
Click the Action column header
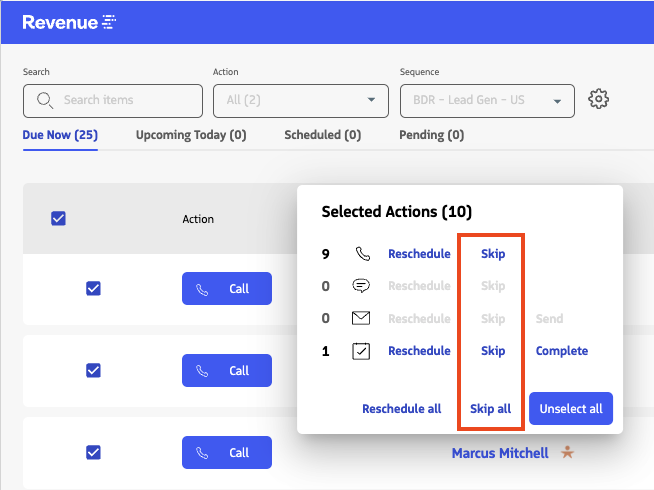198,219
